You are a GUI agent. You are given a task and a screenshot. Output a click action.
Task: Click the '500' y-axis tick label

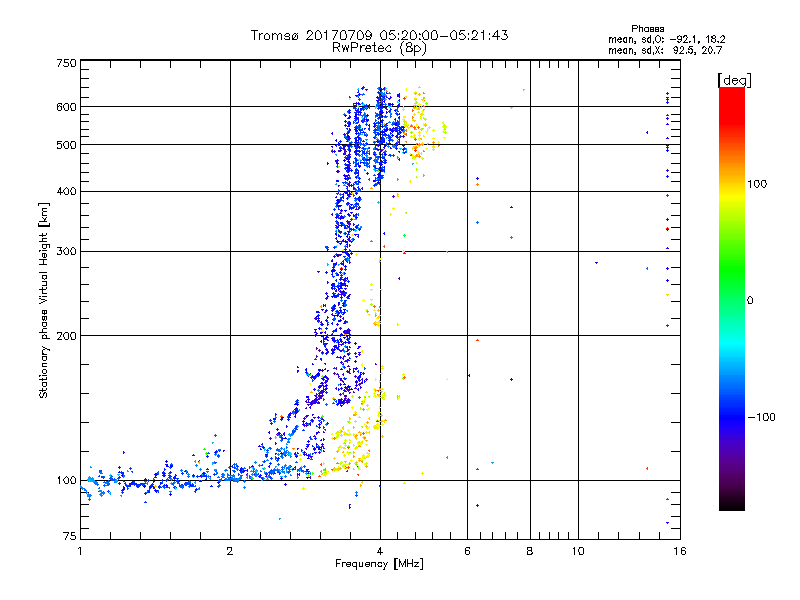66,145
